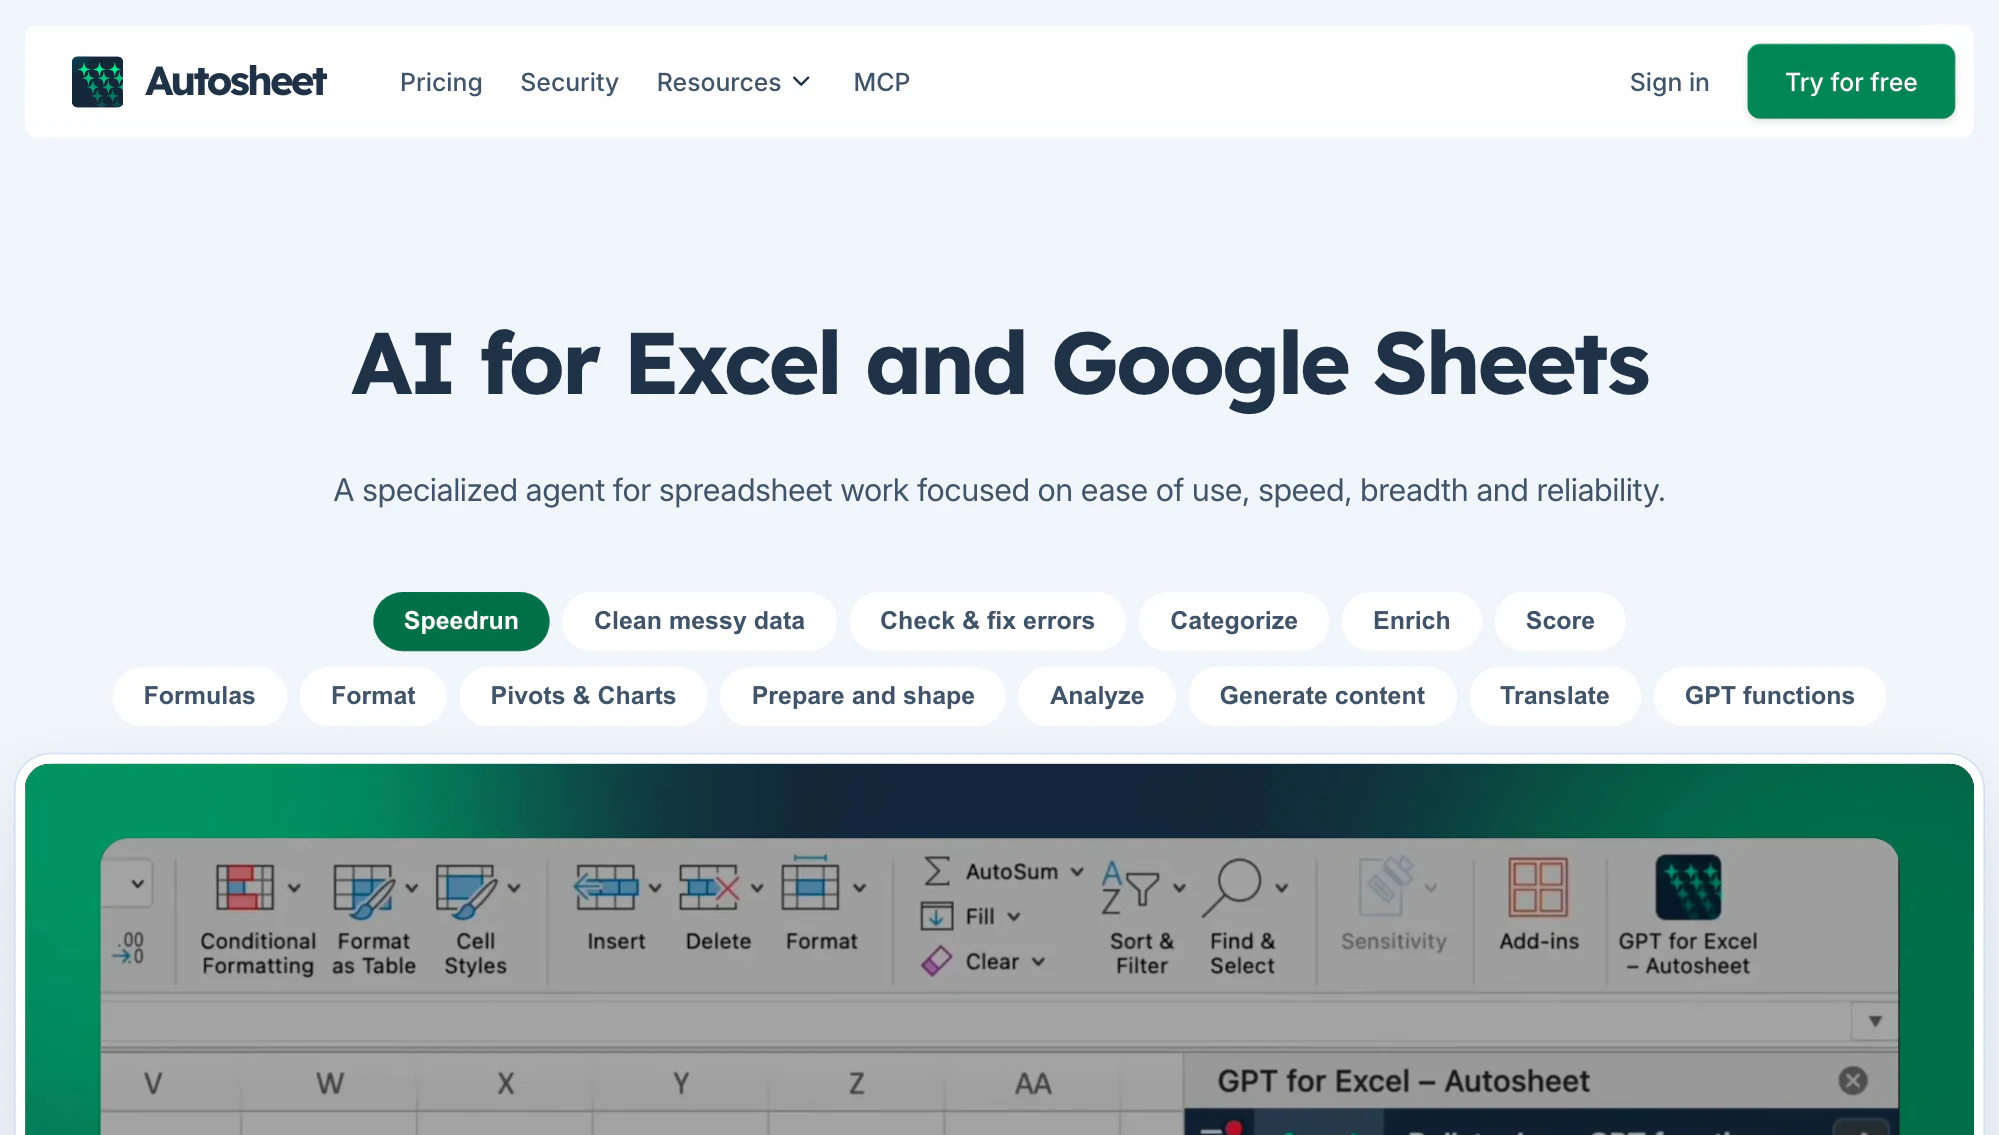The image size is (1999, 1135).
Task: Select the Pivots & Charts tab
Action: tap(583, 696)
